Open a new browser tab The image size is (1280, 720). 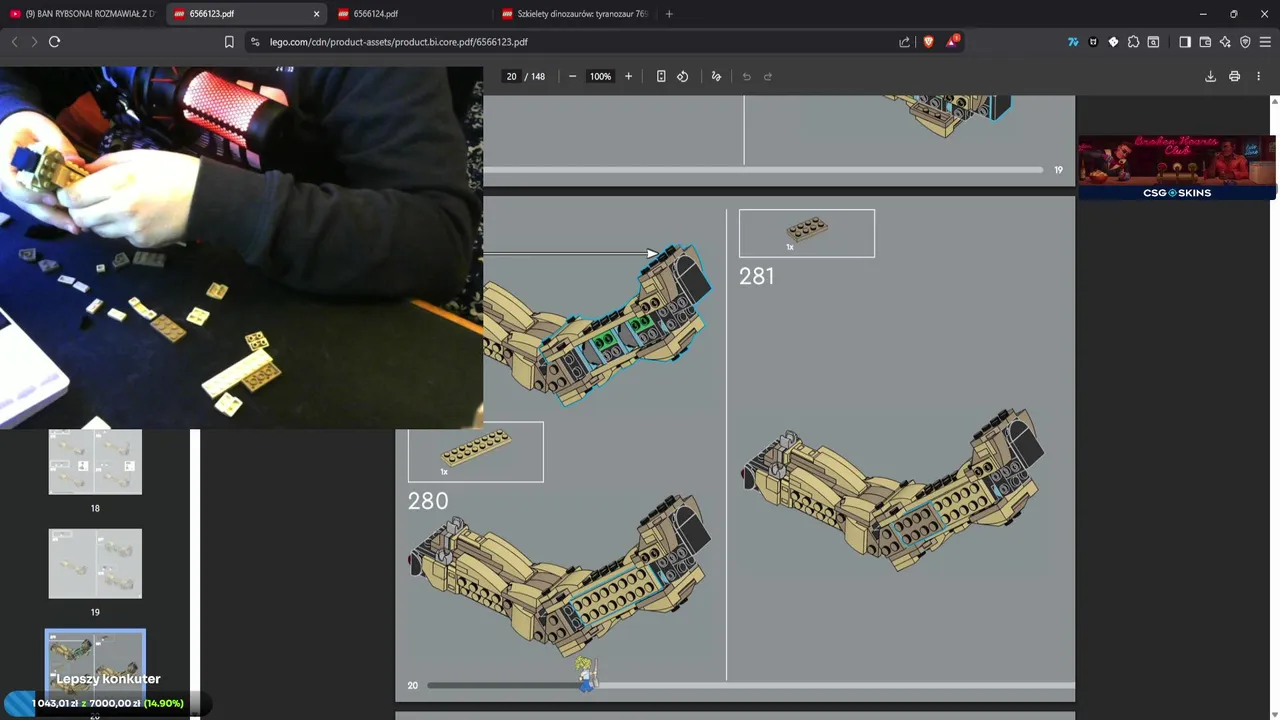[x=669, y=14]
